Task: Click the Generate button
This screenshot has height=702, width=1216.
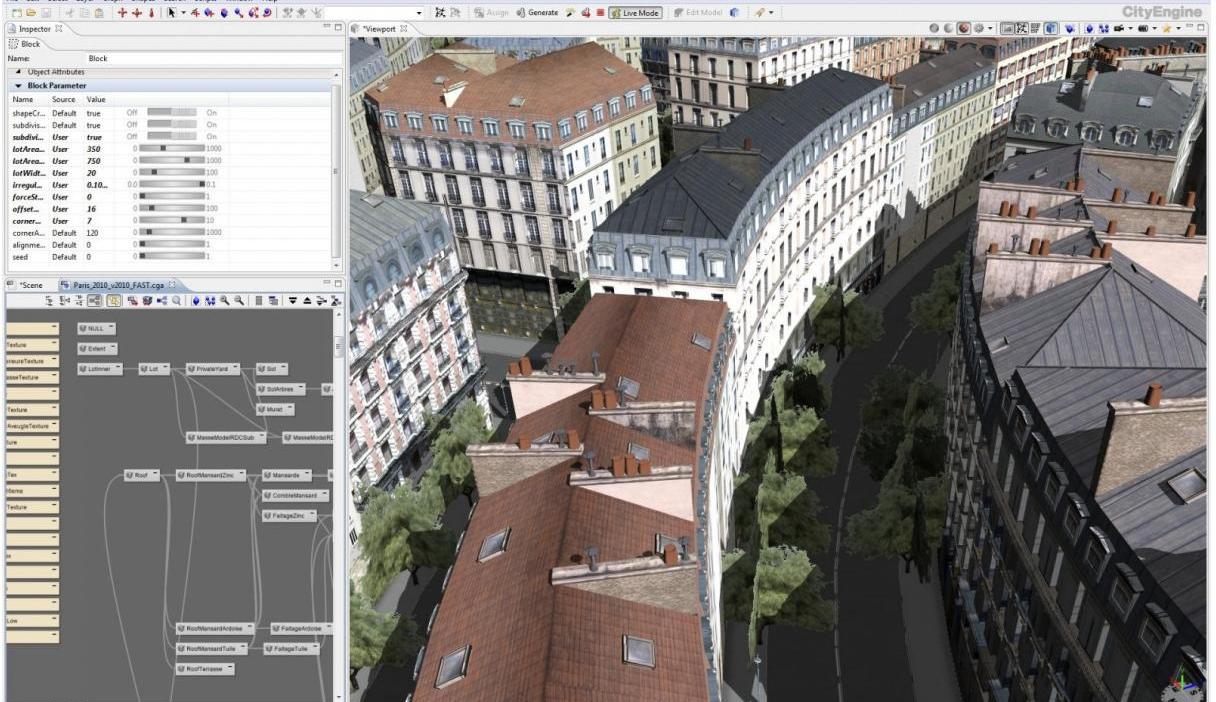Action: click(537, 13)
